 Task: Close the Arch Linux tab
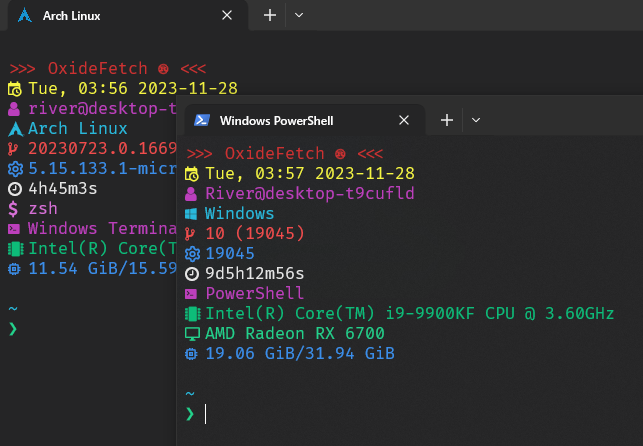[x=228, y=16]
